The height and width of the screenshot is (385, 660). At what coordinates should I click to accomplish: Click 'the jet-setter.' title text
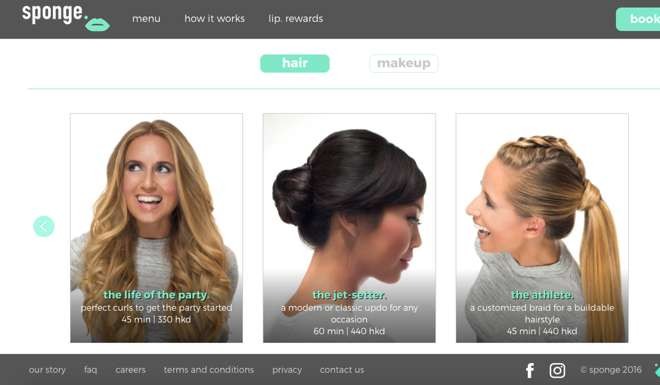349,295
